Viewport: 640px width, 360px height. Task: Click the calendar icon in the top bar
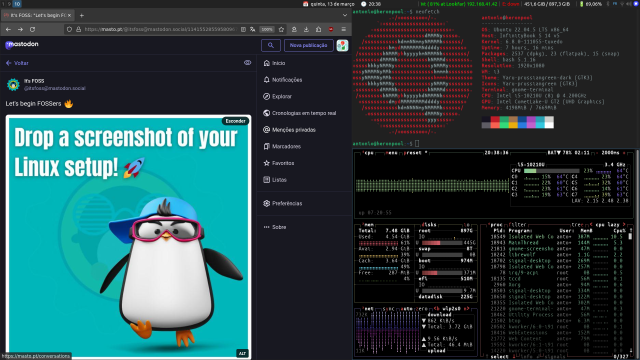[x=305, y=4]
